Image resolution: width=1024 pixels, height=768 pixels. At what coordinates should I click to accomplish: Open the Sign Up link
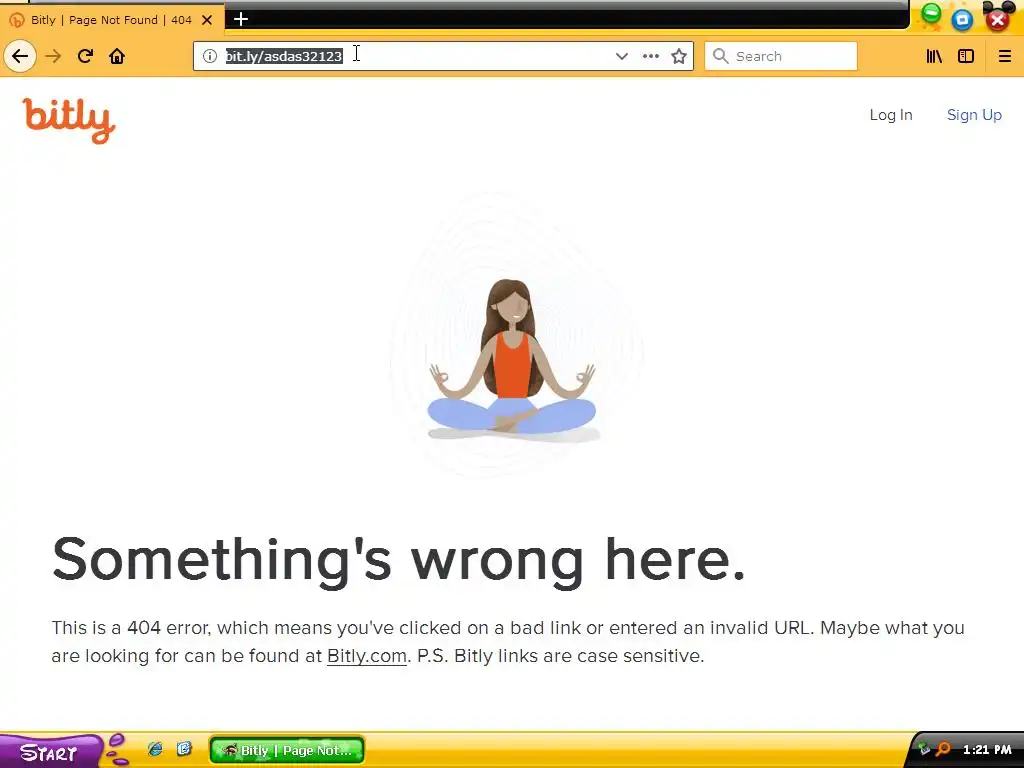[x=974, y=115]
